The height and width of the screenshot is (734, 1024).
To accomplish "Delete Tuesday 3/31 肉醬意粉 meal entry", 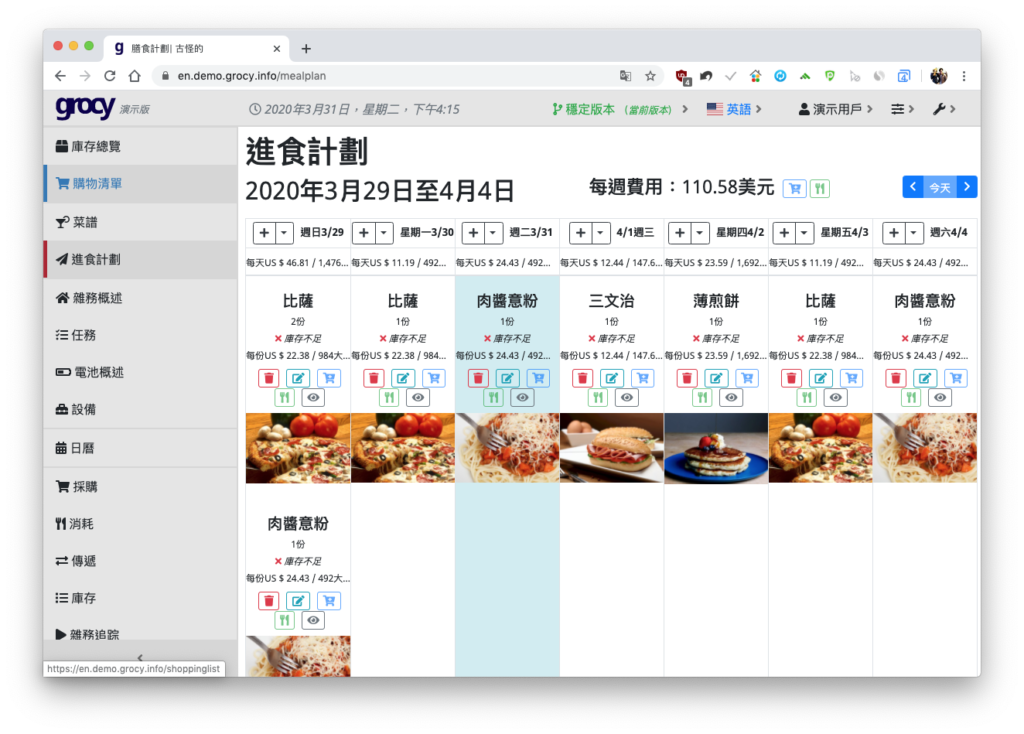I will 477,378.
